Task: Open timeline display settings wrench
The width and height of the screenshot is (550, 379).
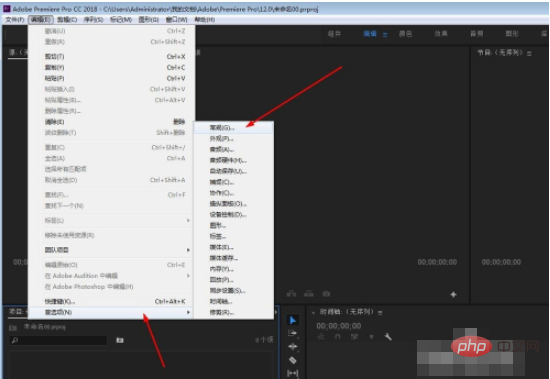Action: coord(388,337)
